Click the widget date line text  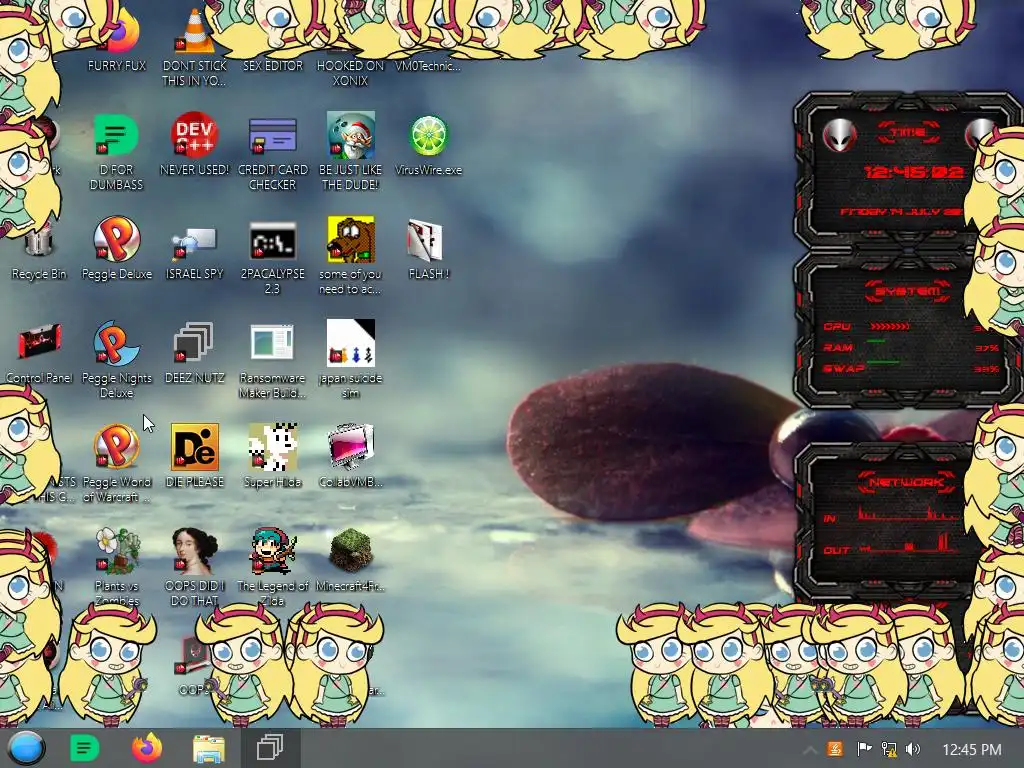tap(901, 212)
